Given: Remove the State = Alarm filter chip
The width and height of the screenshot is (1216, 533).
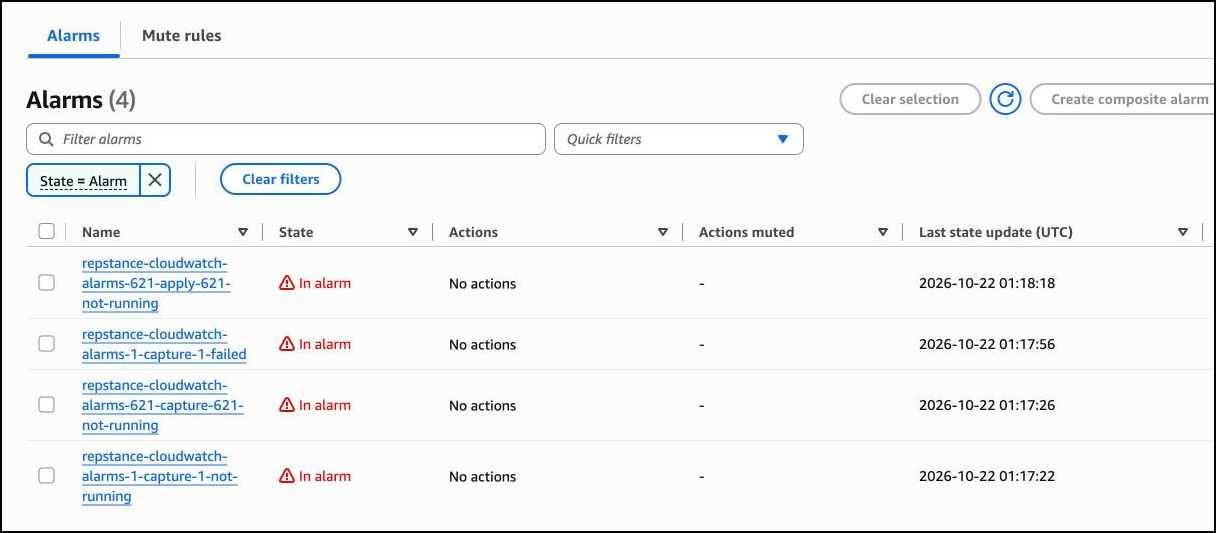Looking at the screenshot, I should [x=155, y=180].
